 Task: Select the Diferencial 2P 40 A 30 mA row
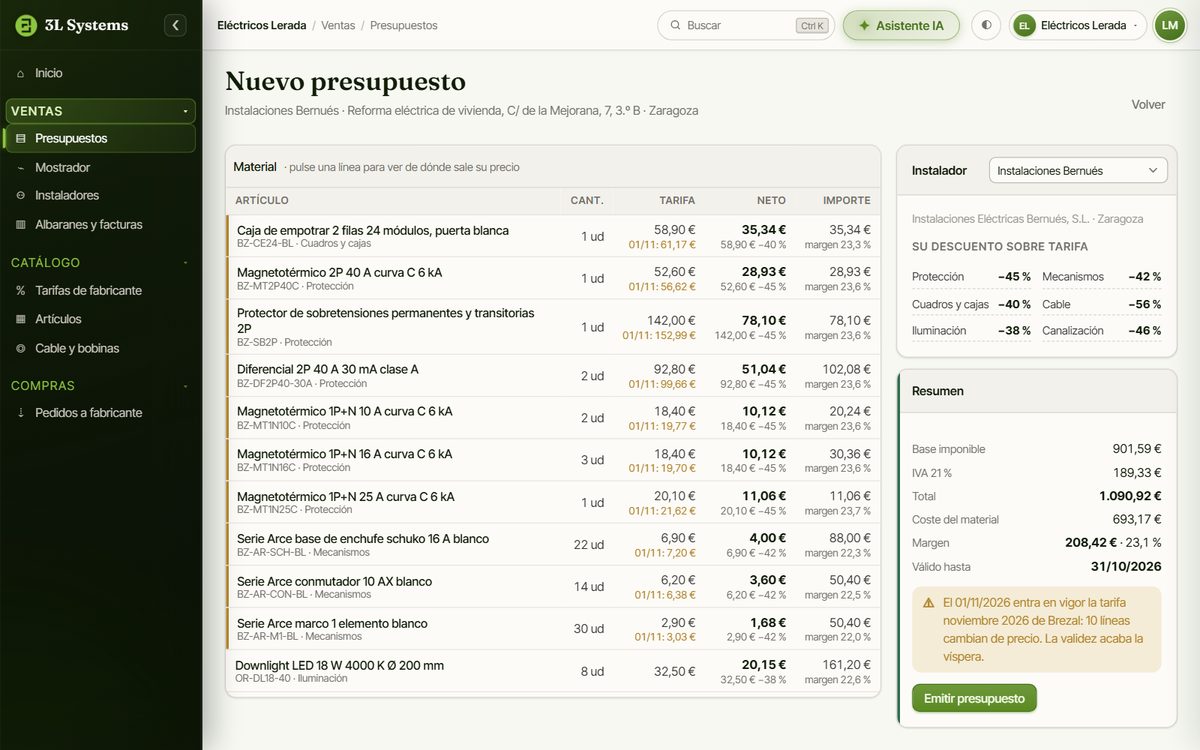tap(553, 376)
